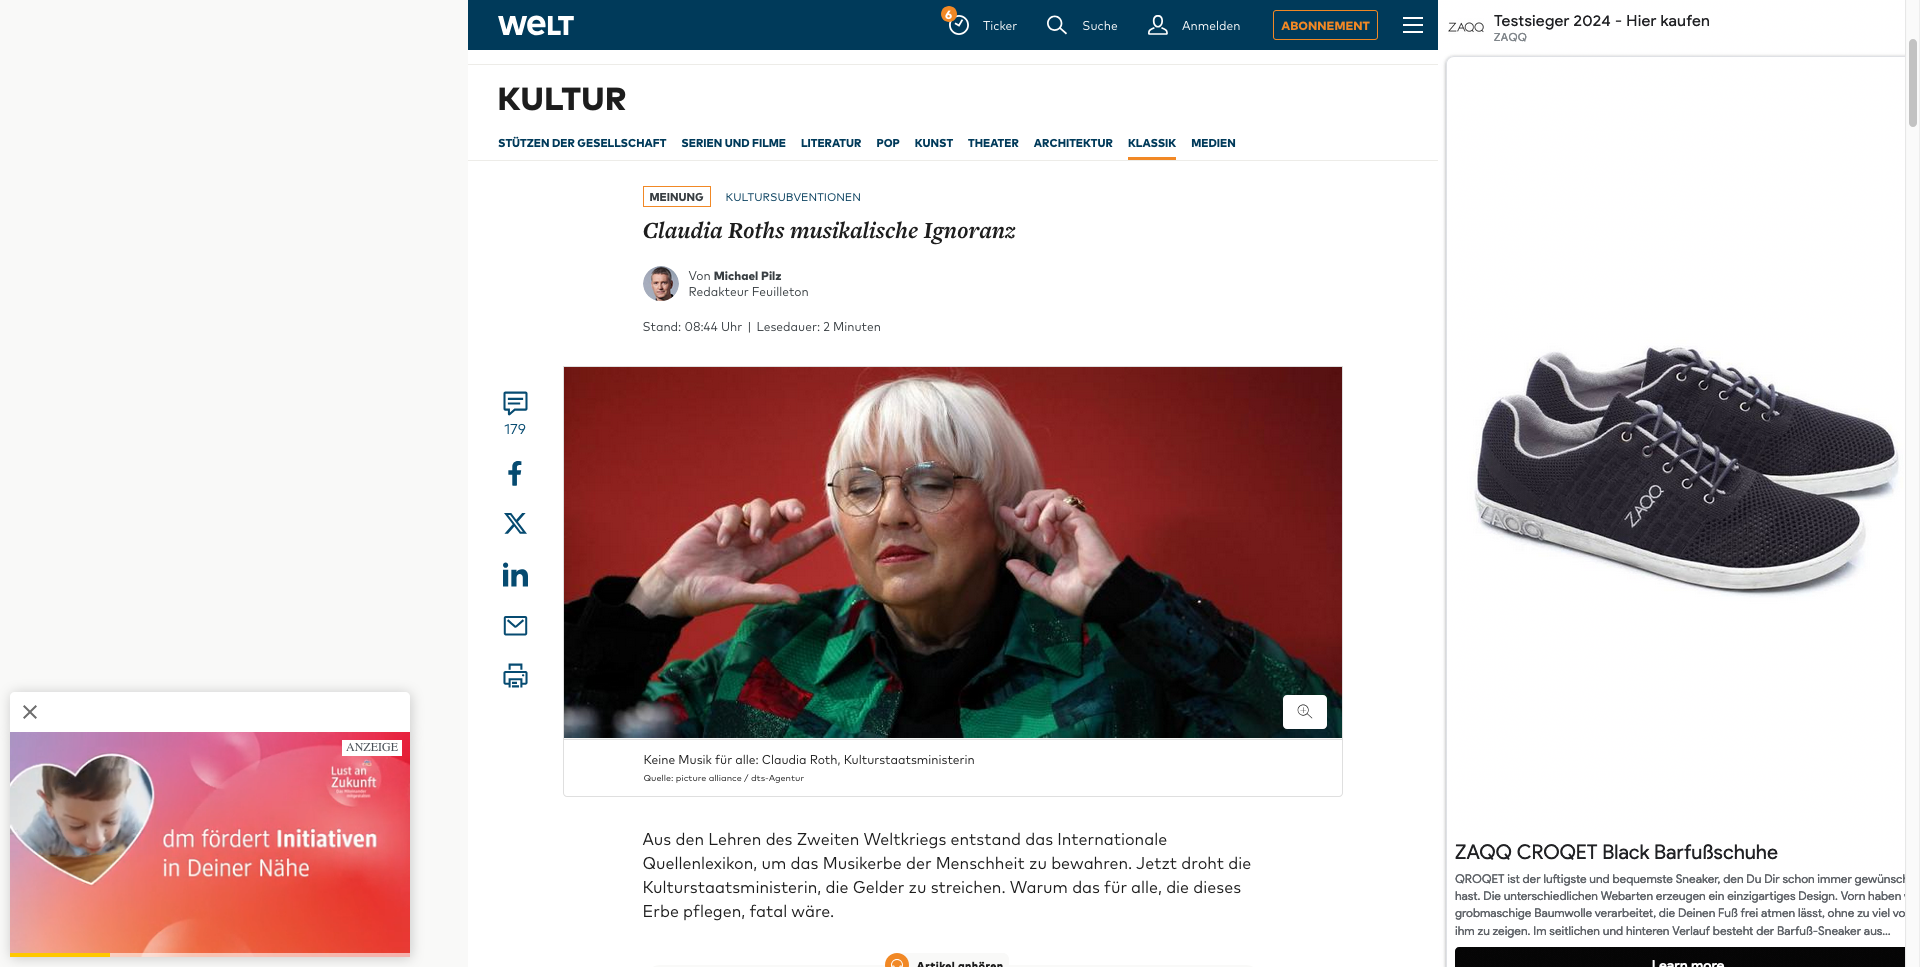The image size is (1920, 967).
Task: Enlarge the photo with magnifier icon
Action: 1304,712
